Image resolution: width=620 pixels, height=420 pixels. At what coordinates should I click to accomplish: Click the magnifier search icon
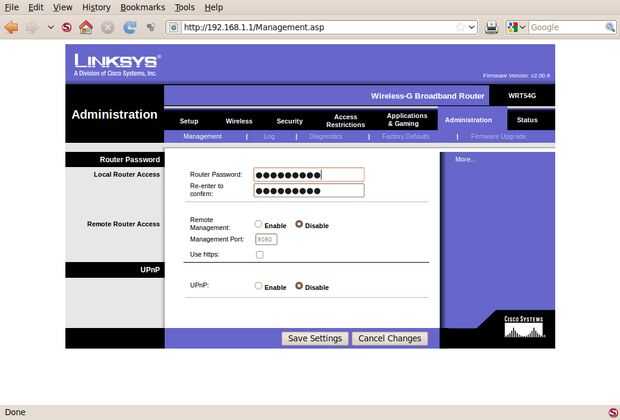(610, 27)
